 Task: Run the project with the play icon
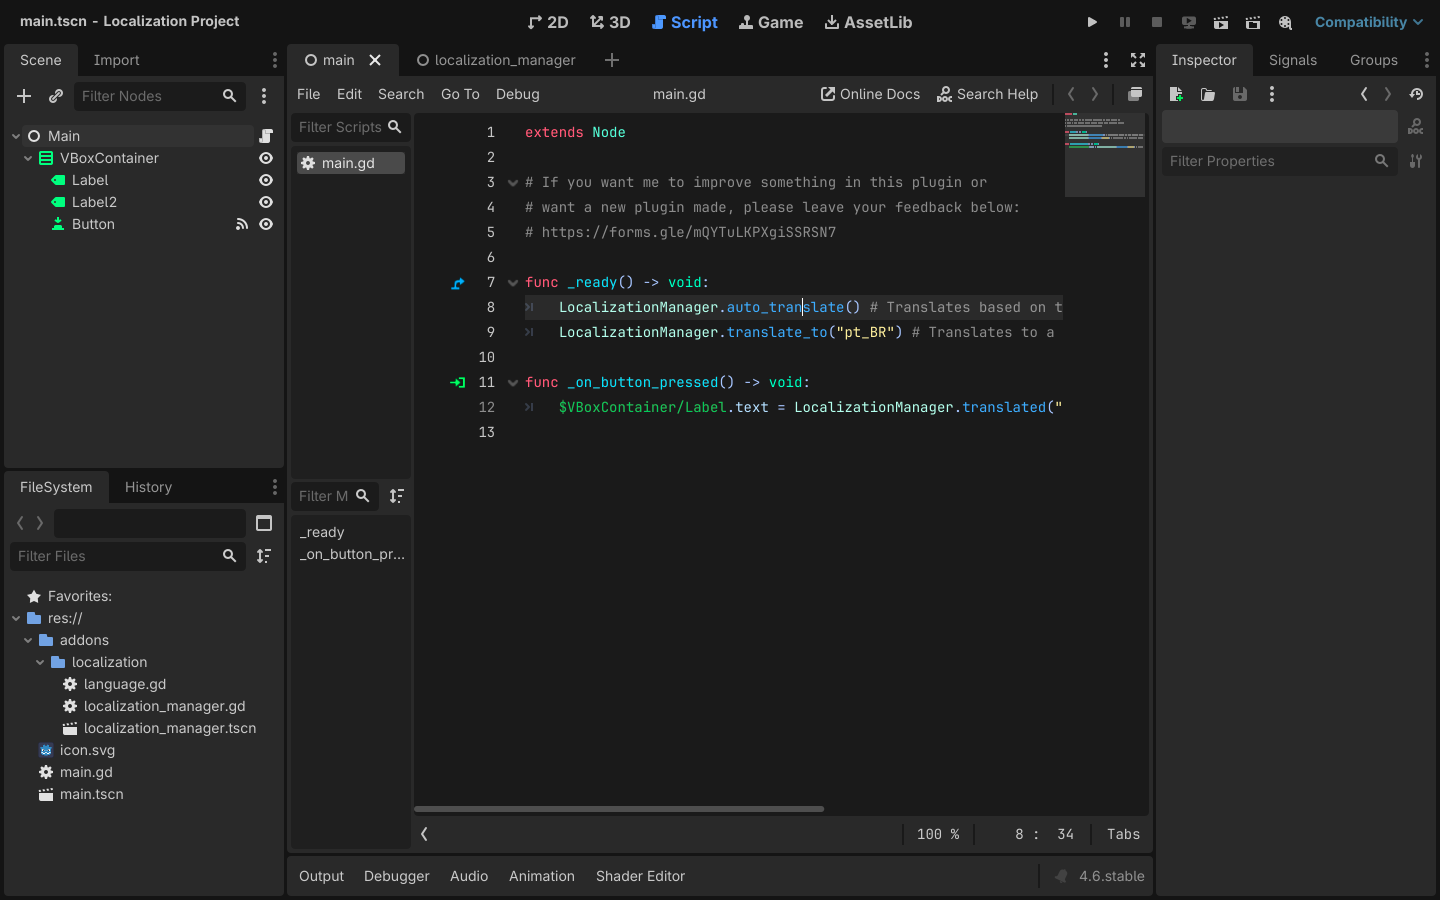(1092, 22)
